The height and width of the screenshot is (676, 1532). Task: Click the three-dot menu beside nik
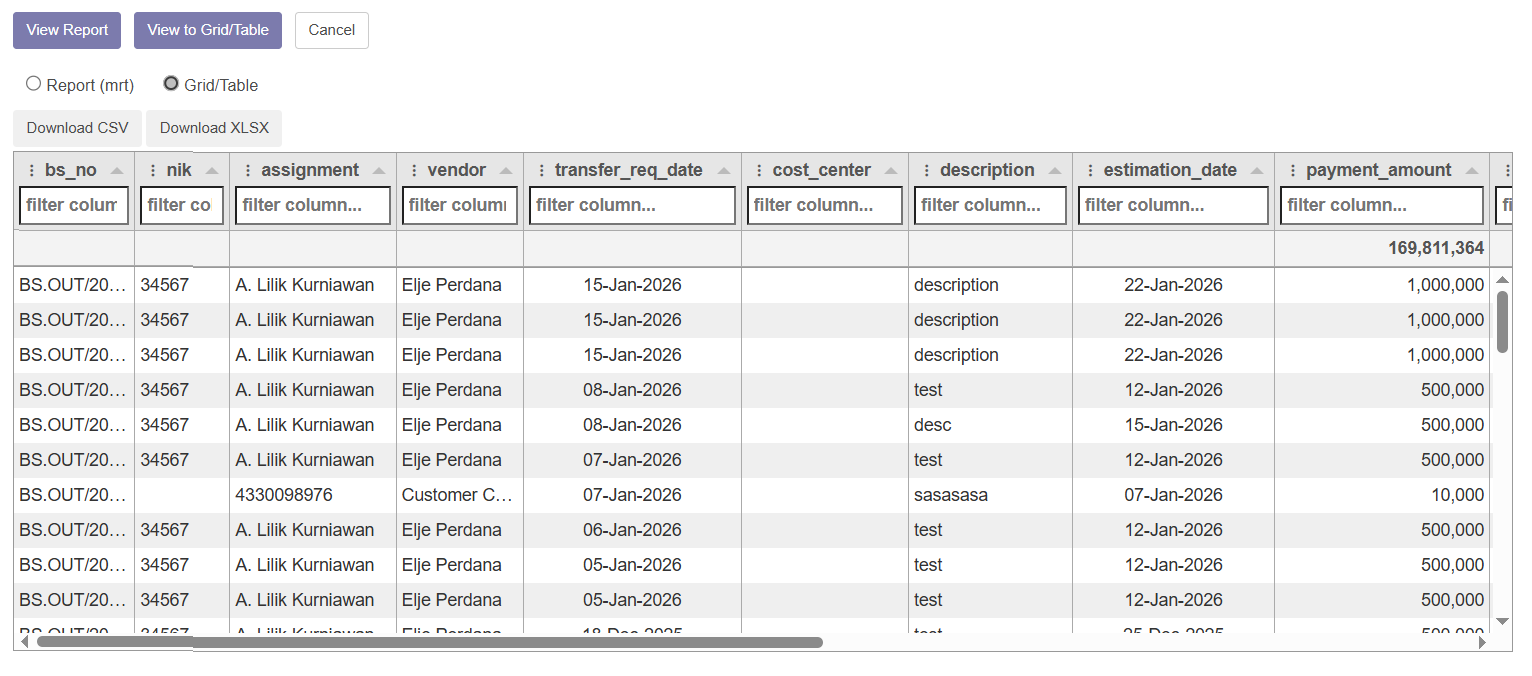pos(152,171)
